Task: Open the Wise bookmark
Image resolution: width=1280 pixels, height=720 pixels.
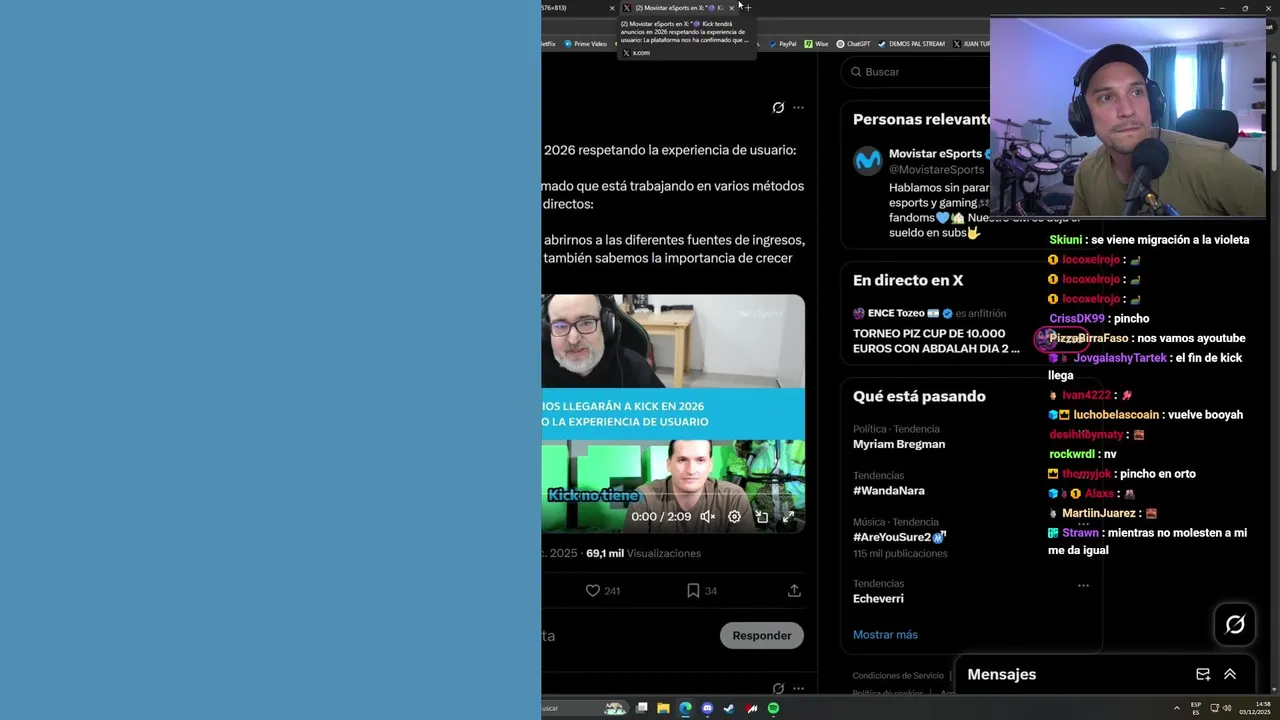Action: (x=816, y=44)
